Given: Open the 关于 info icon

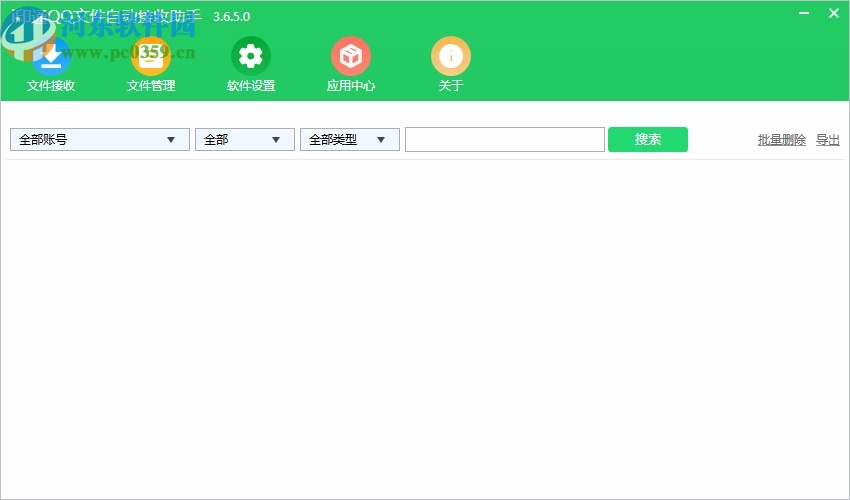Looking at the screenshot, I should pos(450,56).
